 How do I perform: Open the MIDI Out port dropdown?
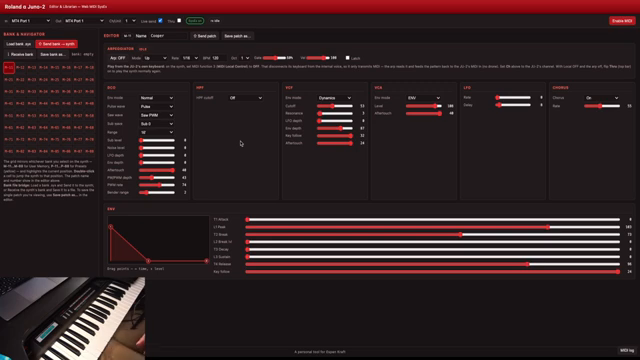(x=84, y=21)
